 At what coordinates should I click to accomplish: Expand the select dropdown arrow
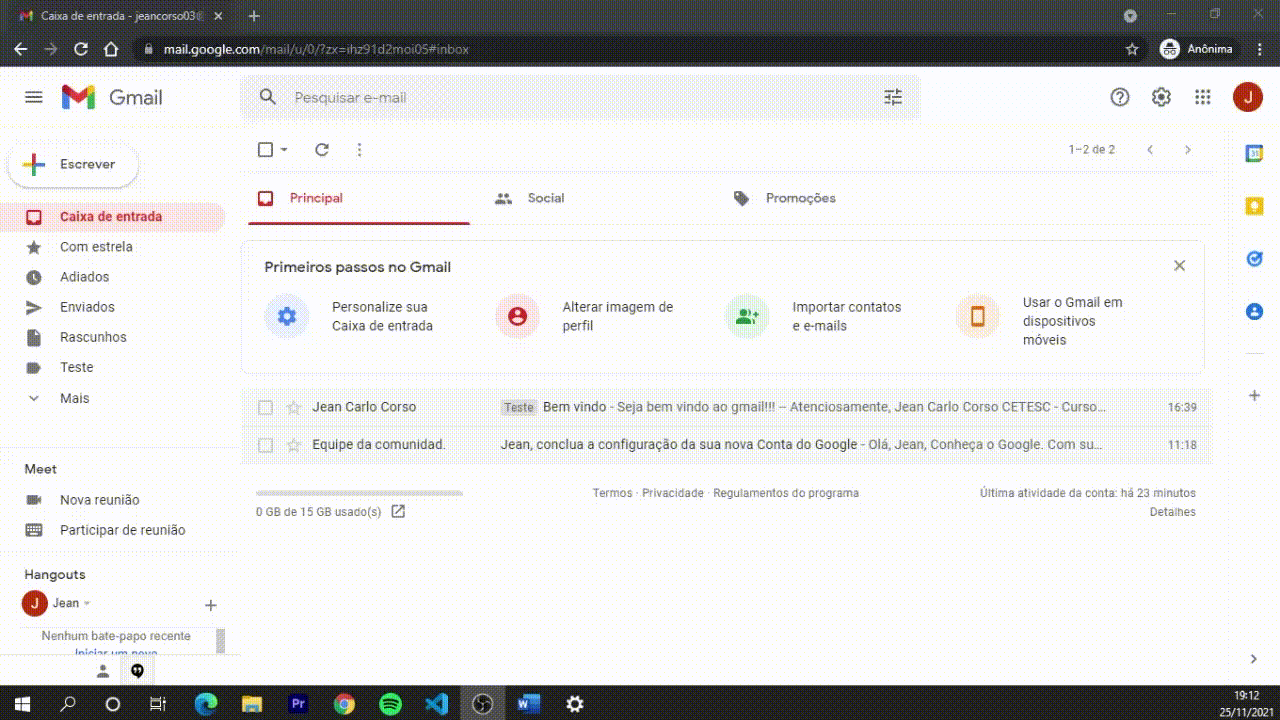(x=284, y=150)
